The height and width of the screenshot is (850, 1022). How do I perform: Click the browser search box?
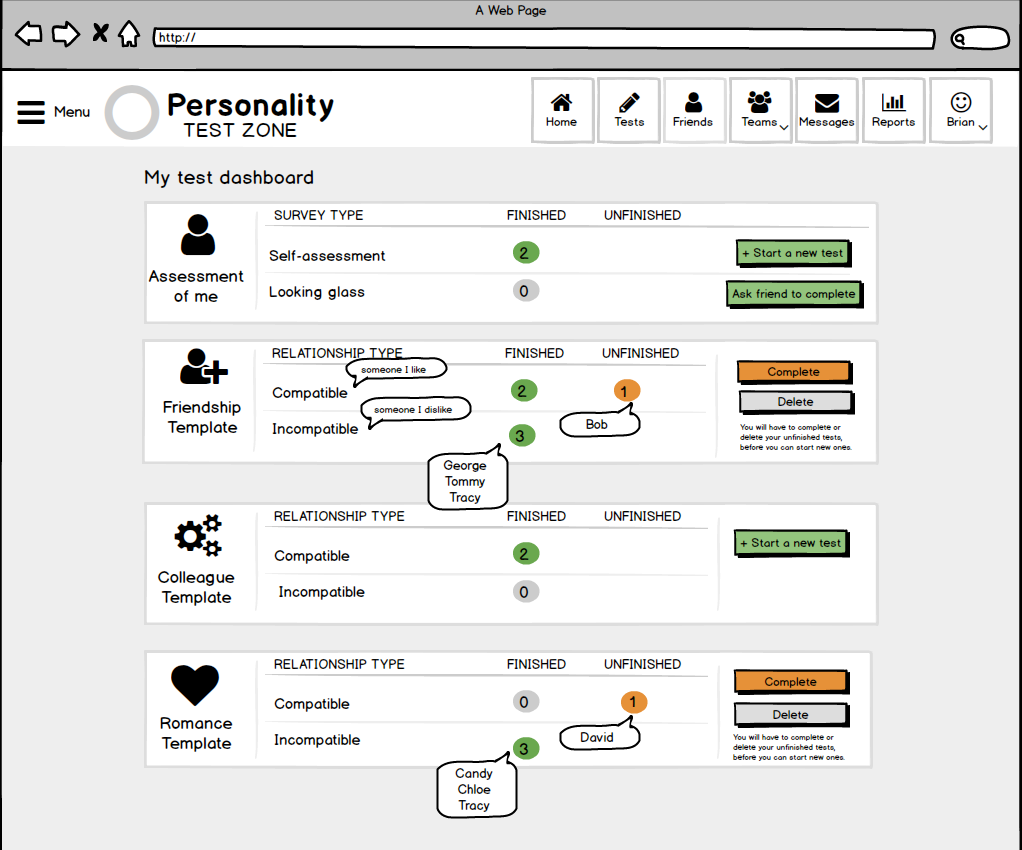tap(980, 38)
